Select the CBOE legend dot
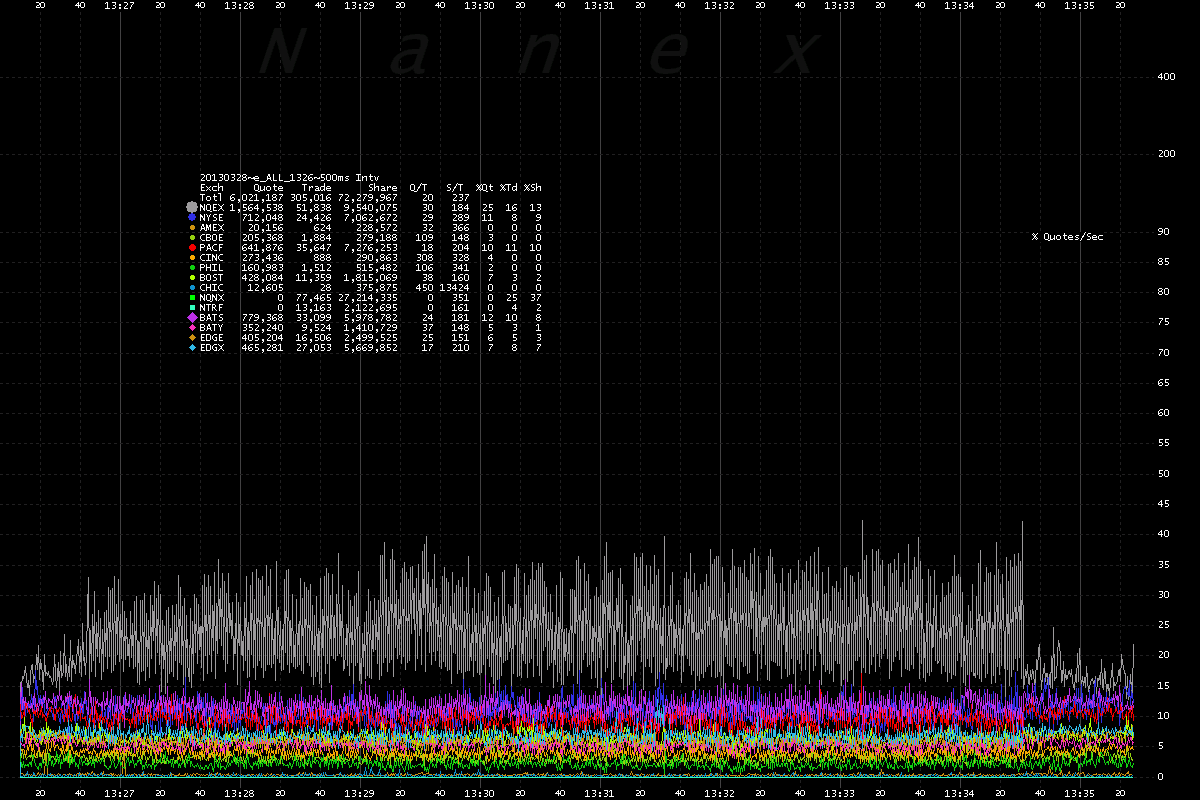The width and height of the screenshot is (1200, 800). [x=191, y=237]
